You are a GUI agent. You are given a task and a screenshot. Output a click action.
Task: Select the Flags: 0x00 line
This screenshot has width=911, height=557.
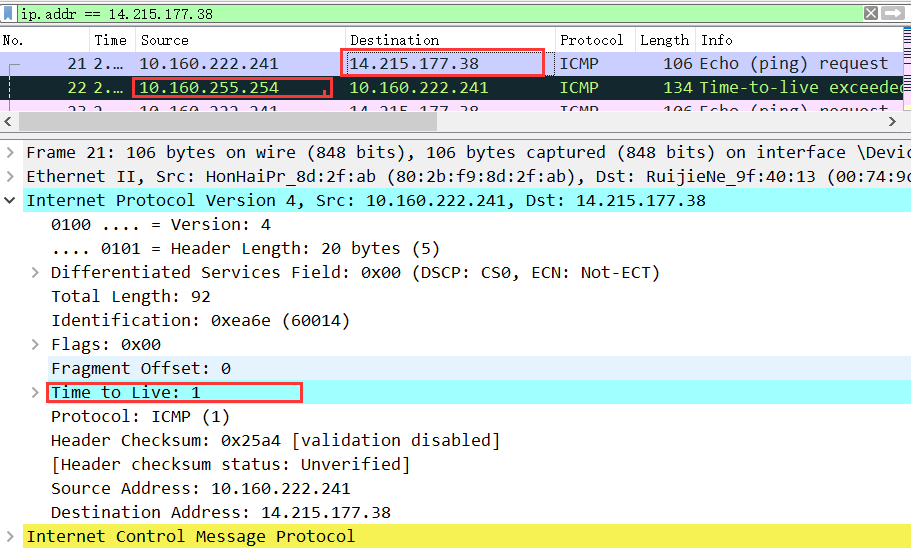pos(106,344)
